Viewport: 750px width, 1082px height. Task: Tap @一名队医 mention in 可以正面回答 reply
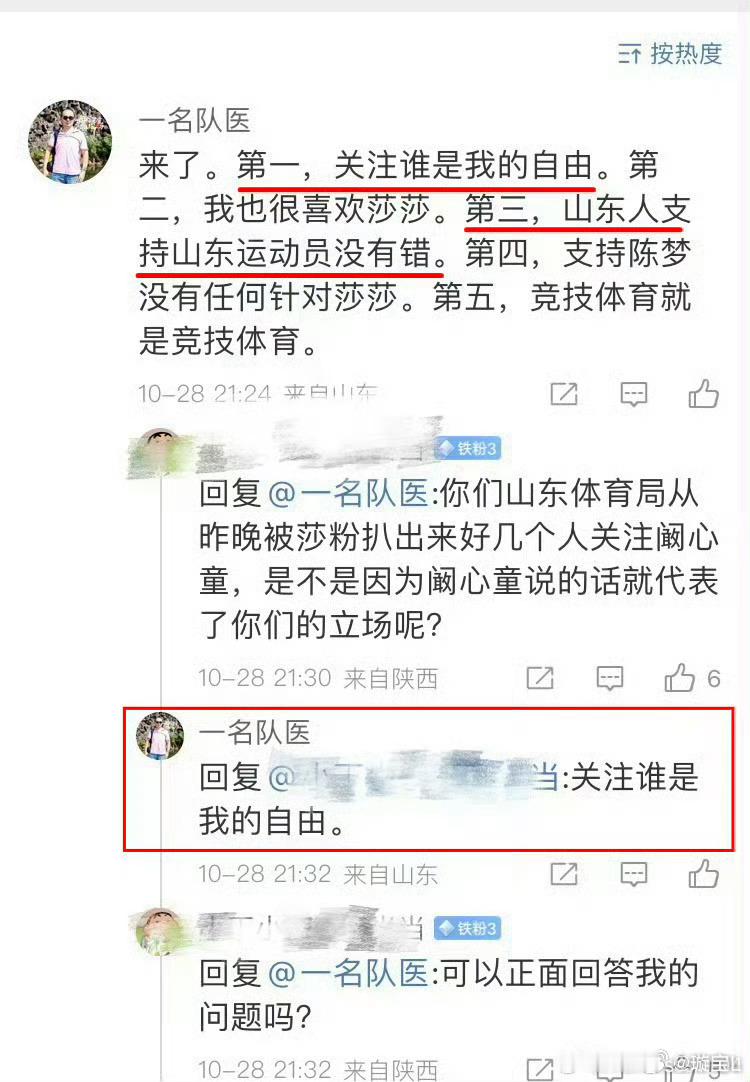pyautogui.click(x=348, y=973)
